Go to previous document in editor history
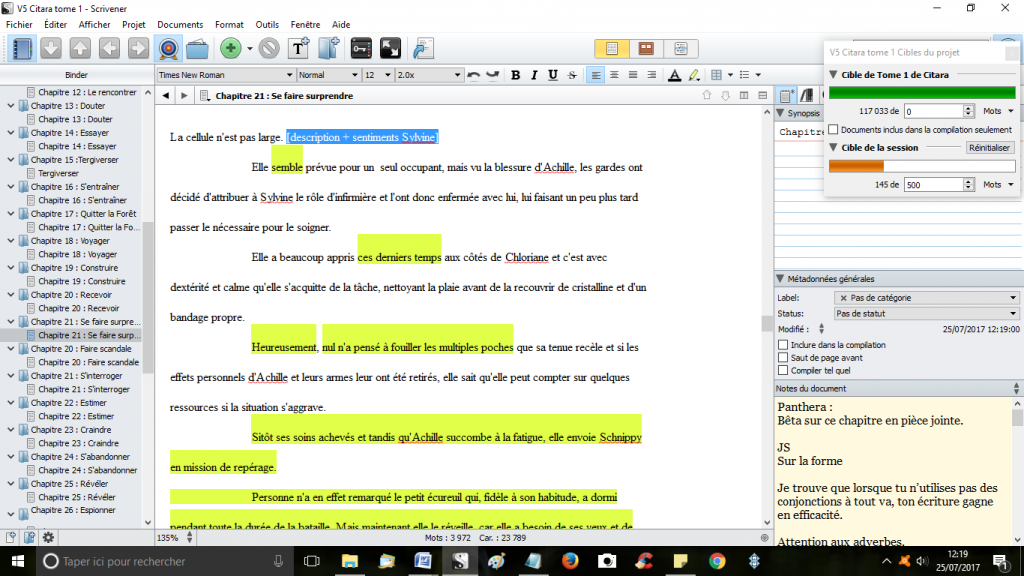The width and height of the screenshot is (1024, 576). (166, 95)
